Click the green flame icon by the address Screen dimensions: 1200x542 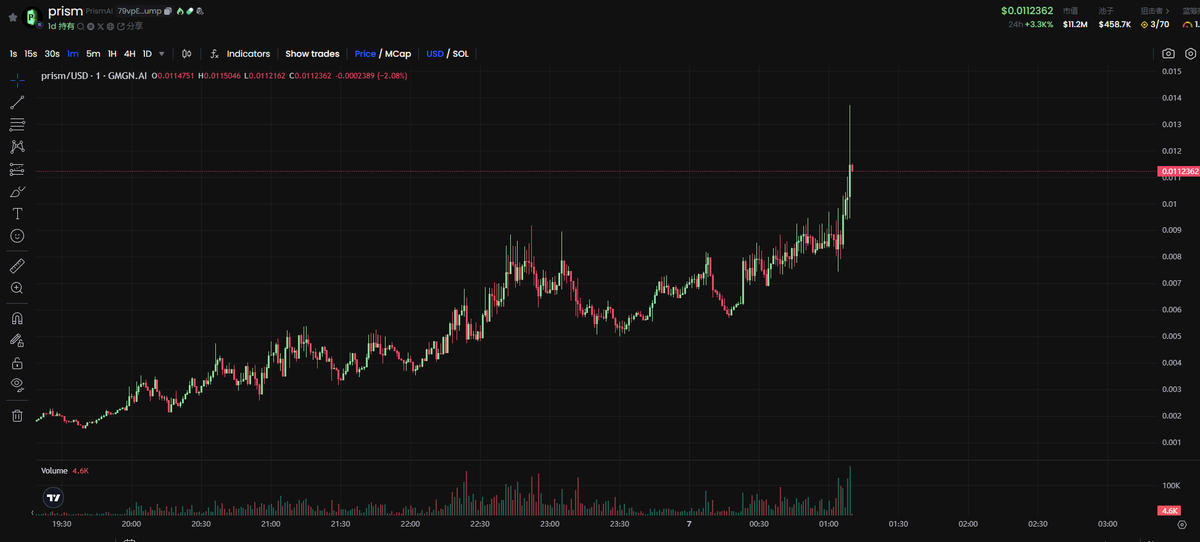[x=180, y=11]
